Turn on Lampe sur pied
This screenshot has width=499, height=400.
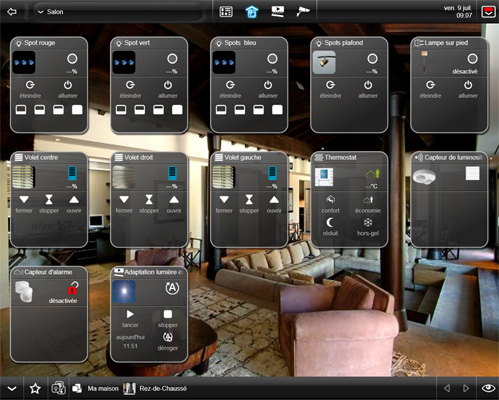(468, 89)
